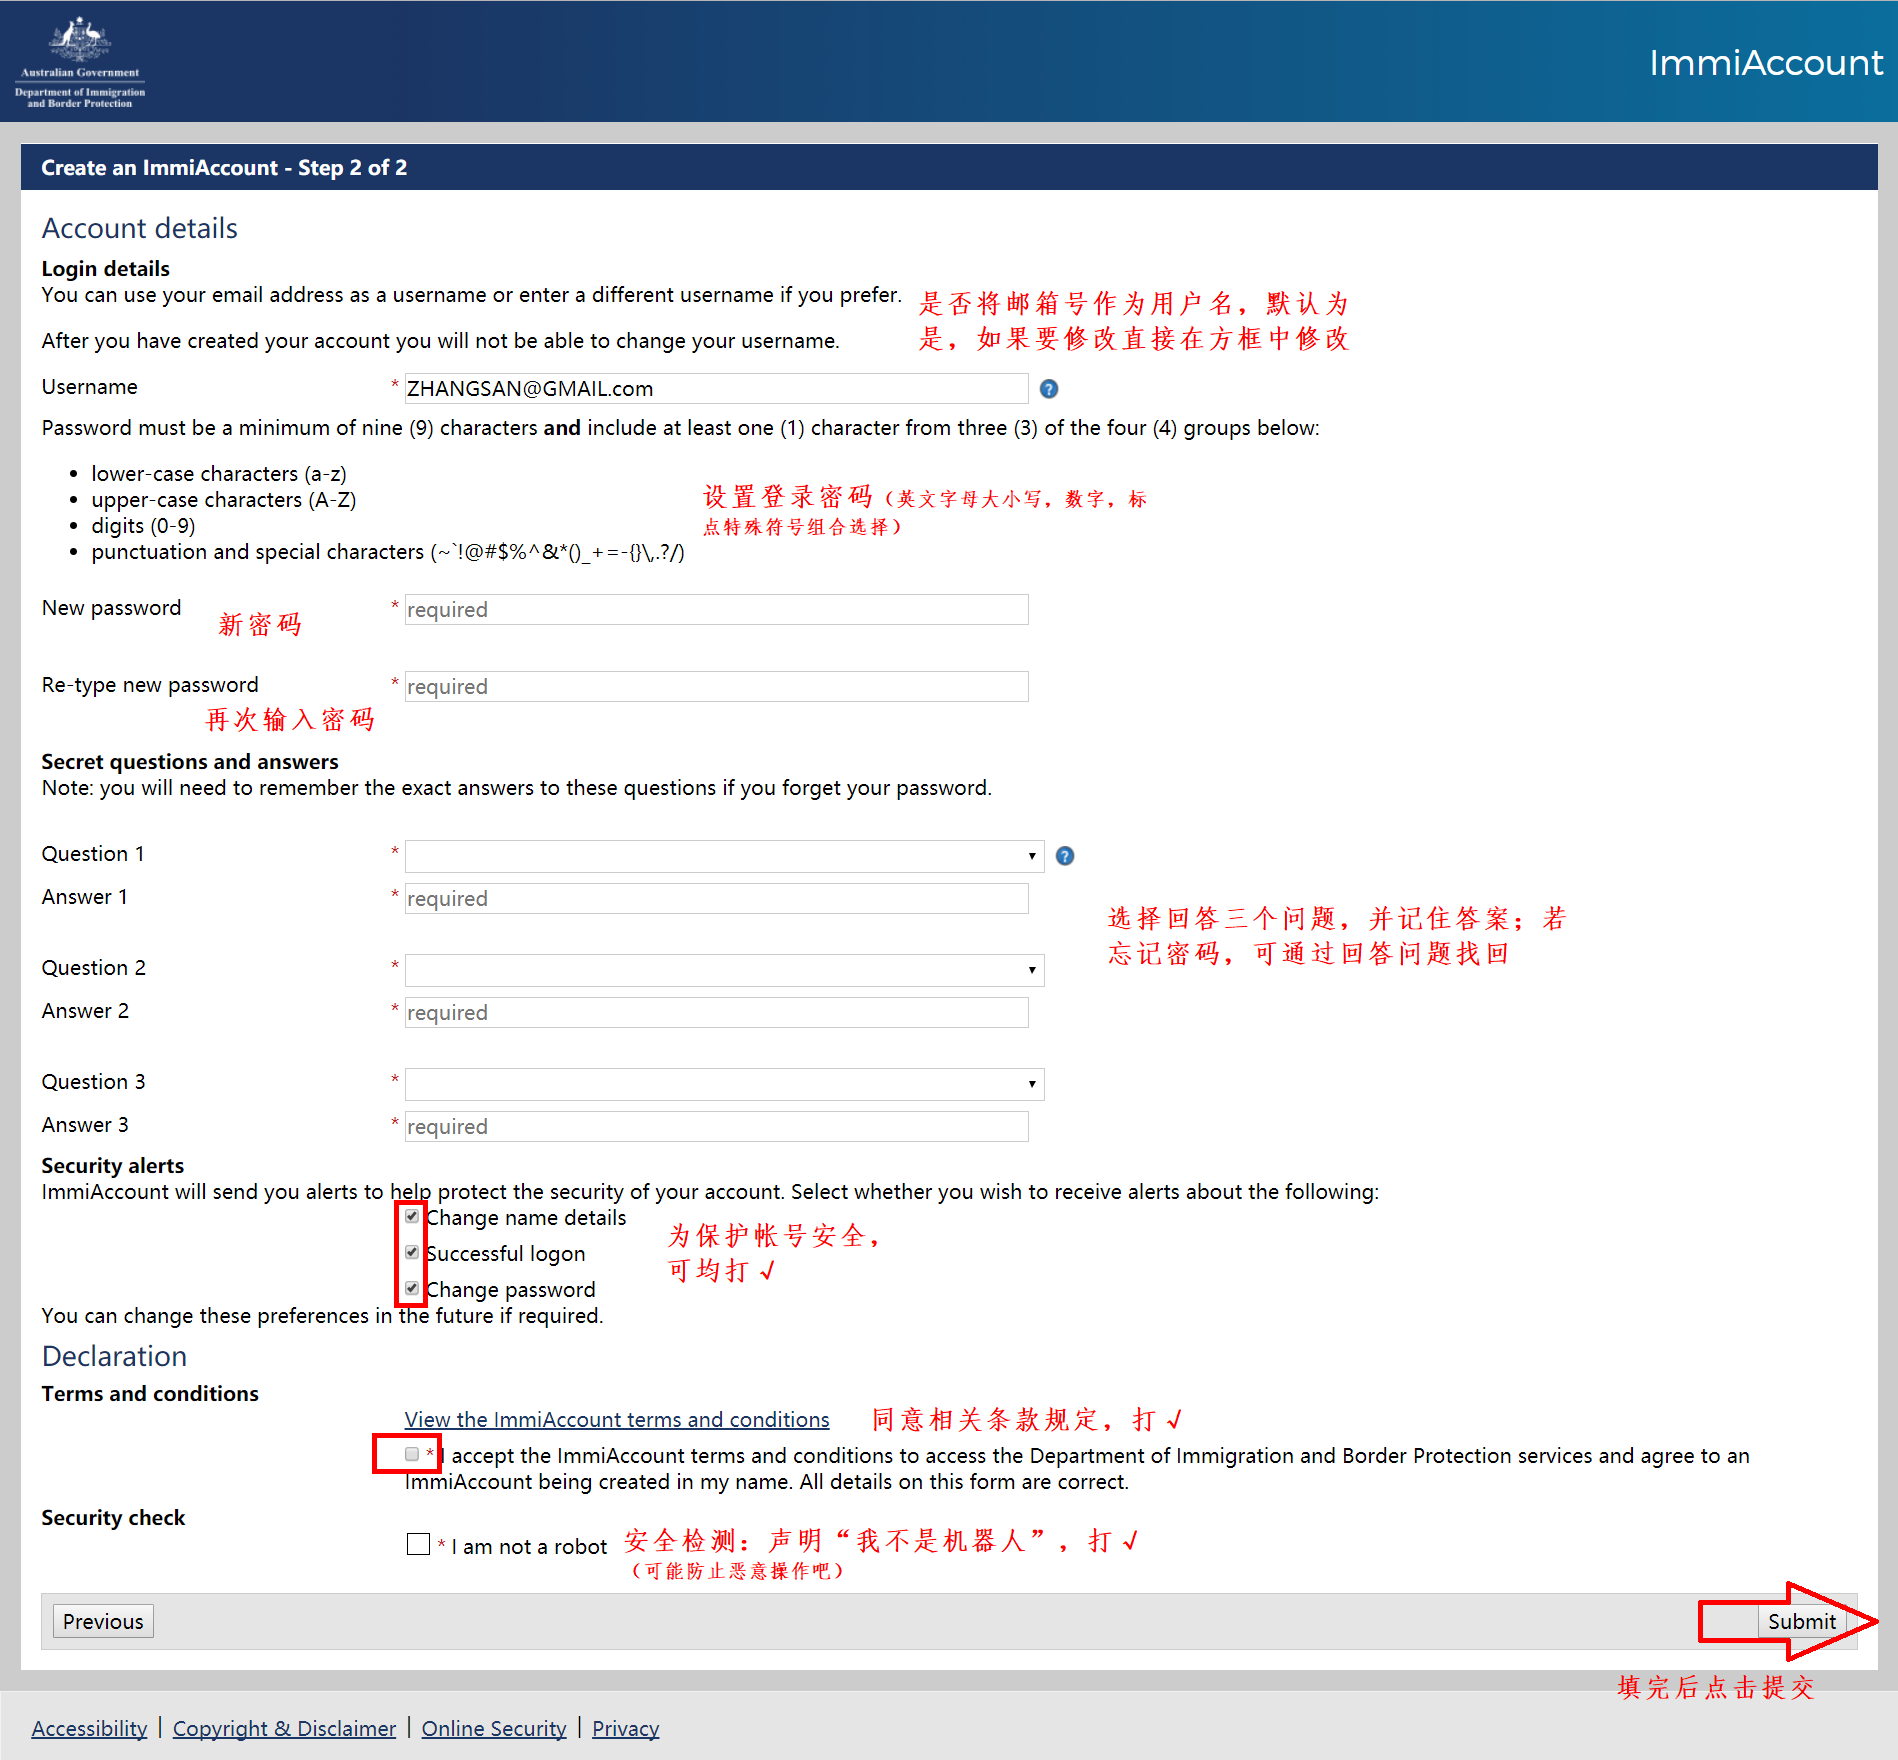The image size is (1898, 1760).
Task: Click the Answer 3 field
Action: [716, 1127]
